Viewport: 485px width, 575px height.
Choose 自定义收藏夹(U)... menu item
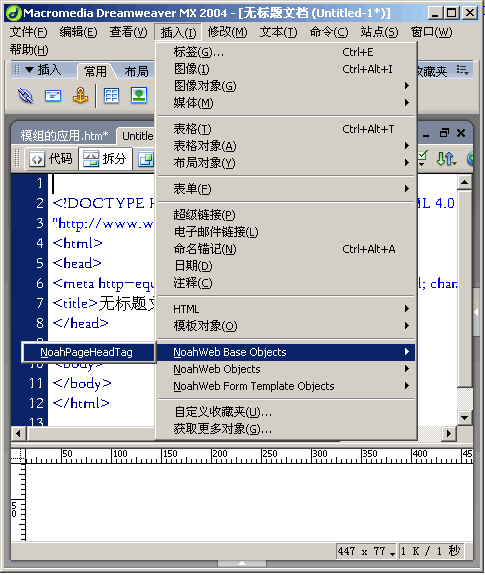click(x=287, y=412)
